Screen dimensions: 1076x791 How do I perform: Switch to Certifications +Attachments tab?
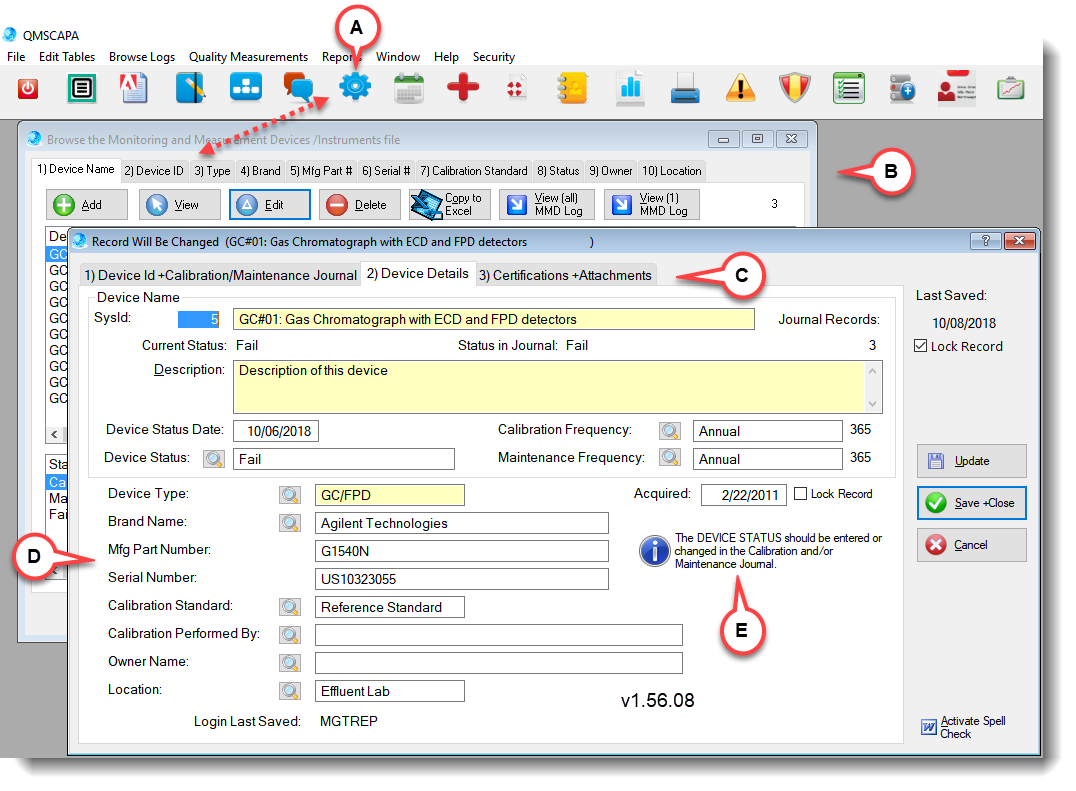(x=565, y=275)
